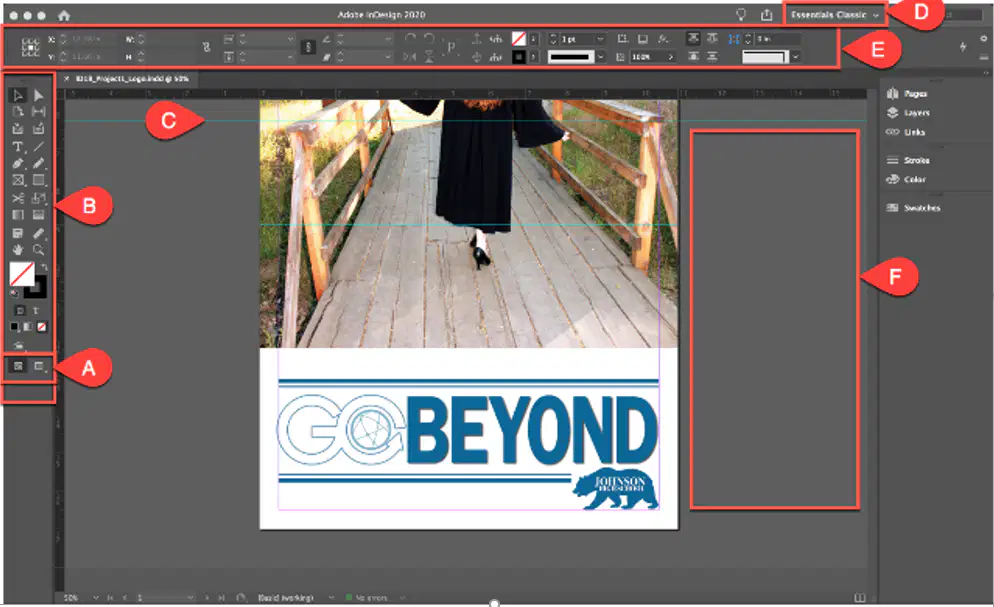The width and height of the screenshot is (994, 607).
Task: Go to next page arrow
Action: point(207,597)
